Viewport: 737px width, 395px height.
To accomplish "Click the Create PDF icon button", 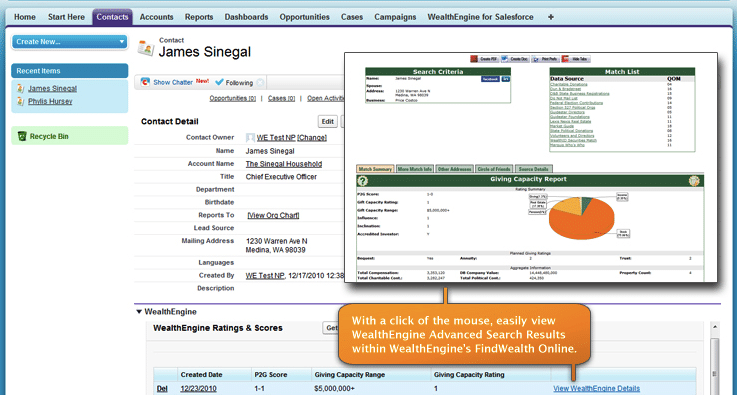I will pos(484,59).
